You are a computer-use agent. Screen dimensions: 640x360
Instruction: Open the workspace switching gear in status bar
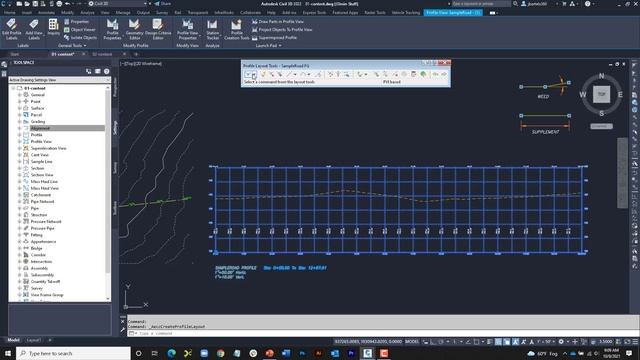[x=561, y=342]
